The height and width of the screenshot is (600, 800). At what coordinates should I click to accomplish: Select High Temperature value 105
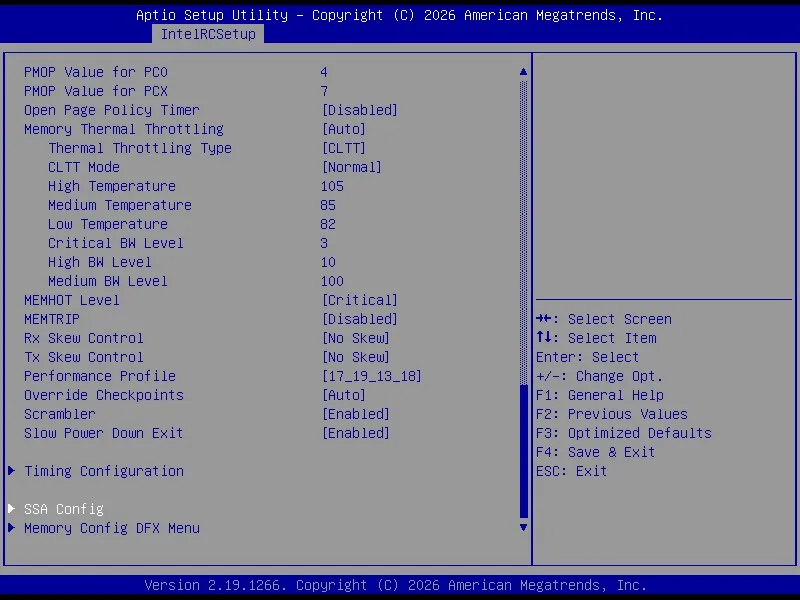pos(332,186)
